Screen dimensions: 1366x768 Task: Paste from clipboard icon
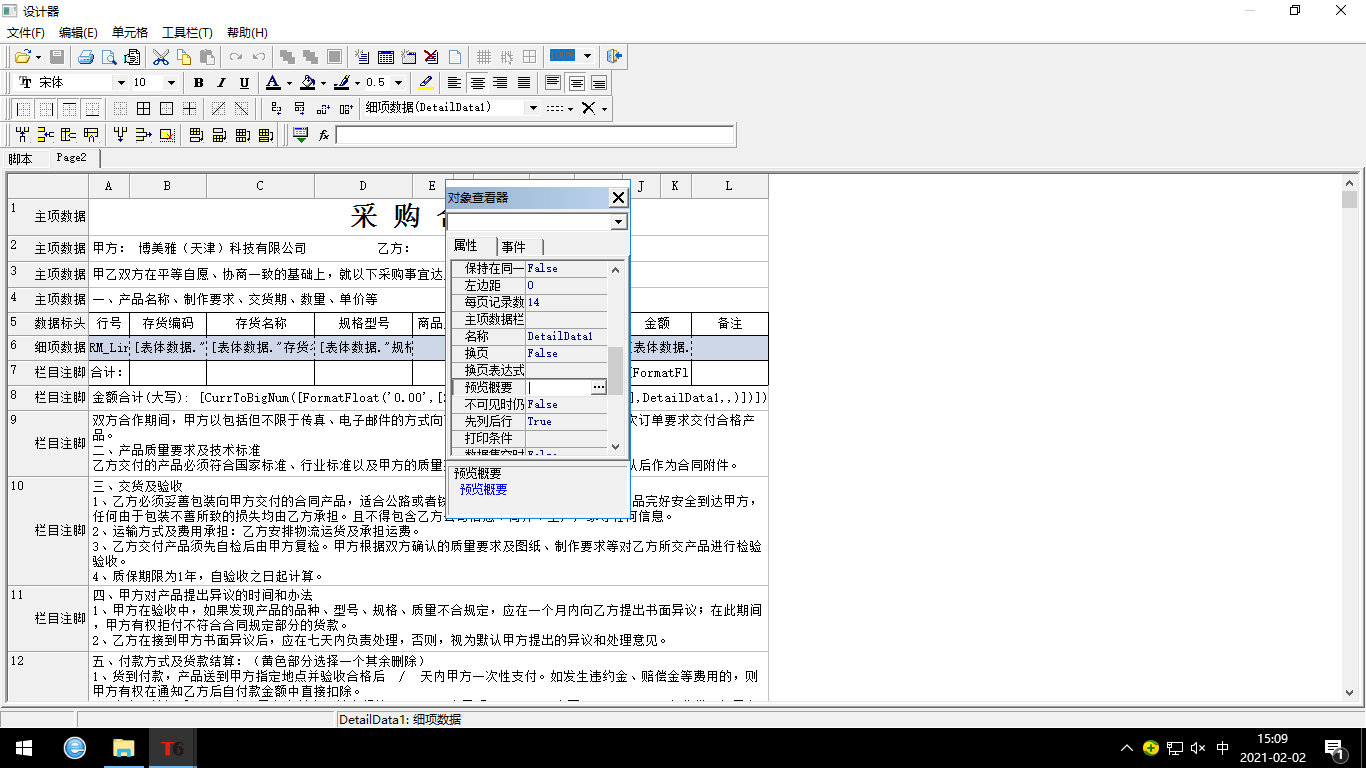click(207, 57)
